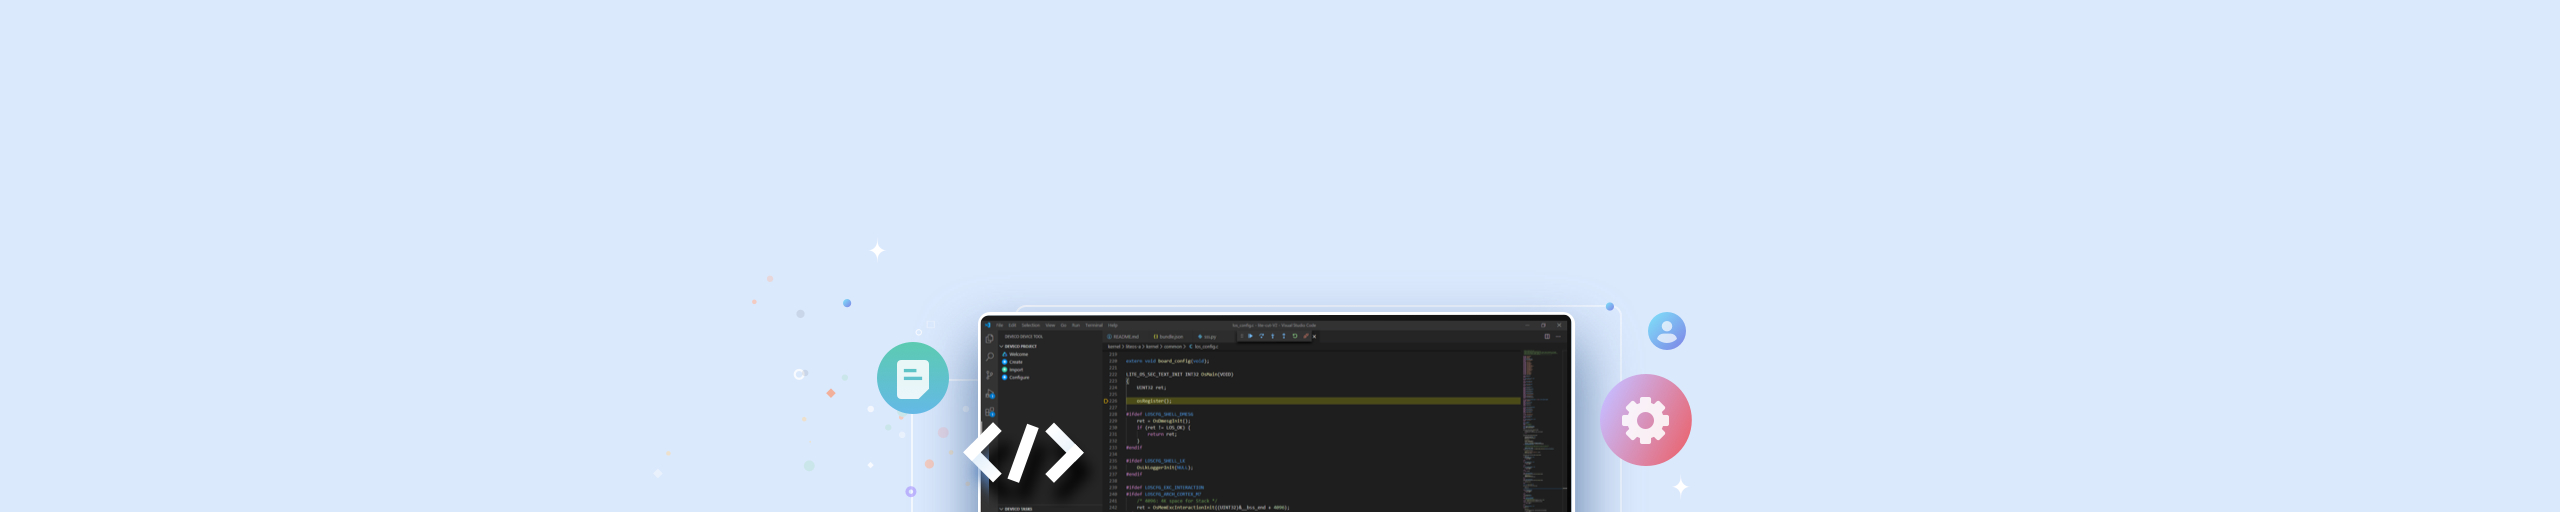Open the Source Control activity bar icon
Viewport: 2560px width, 512px height.
[x=990, y=375]
